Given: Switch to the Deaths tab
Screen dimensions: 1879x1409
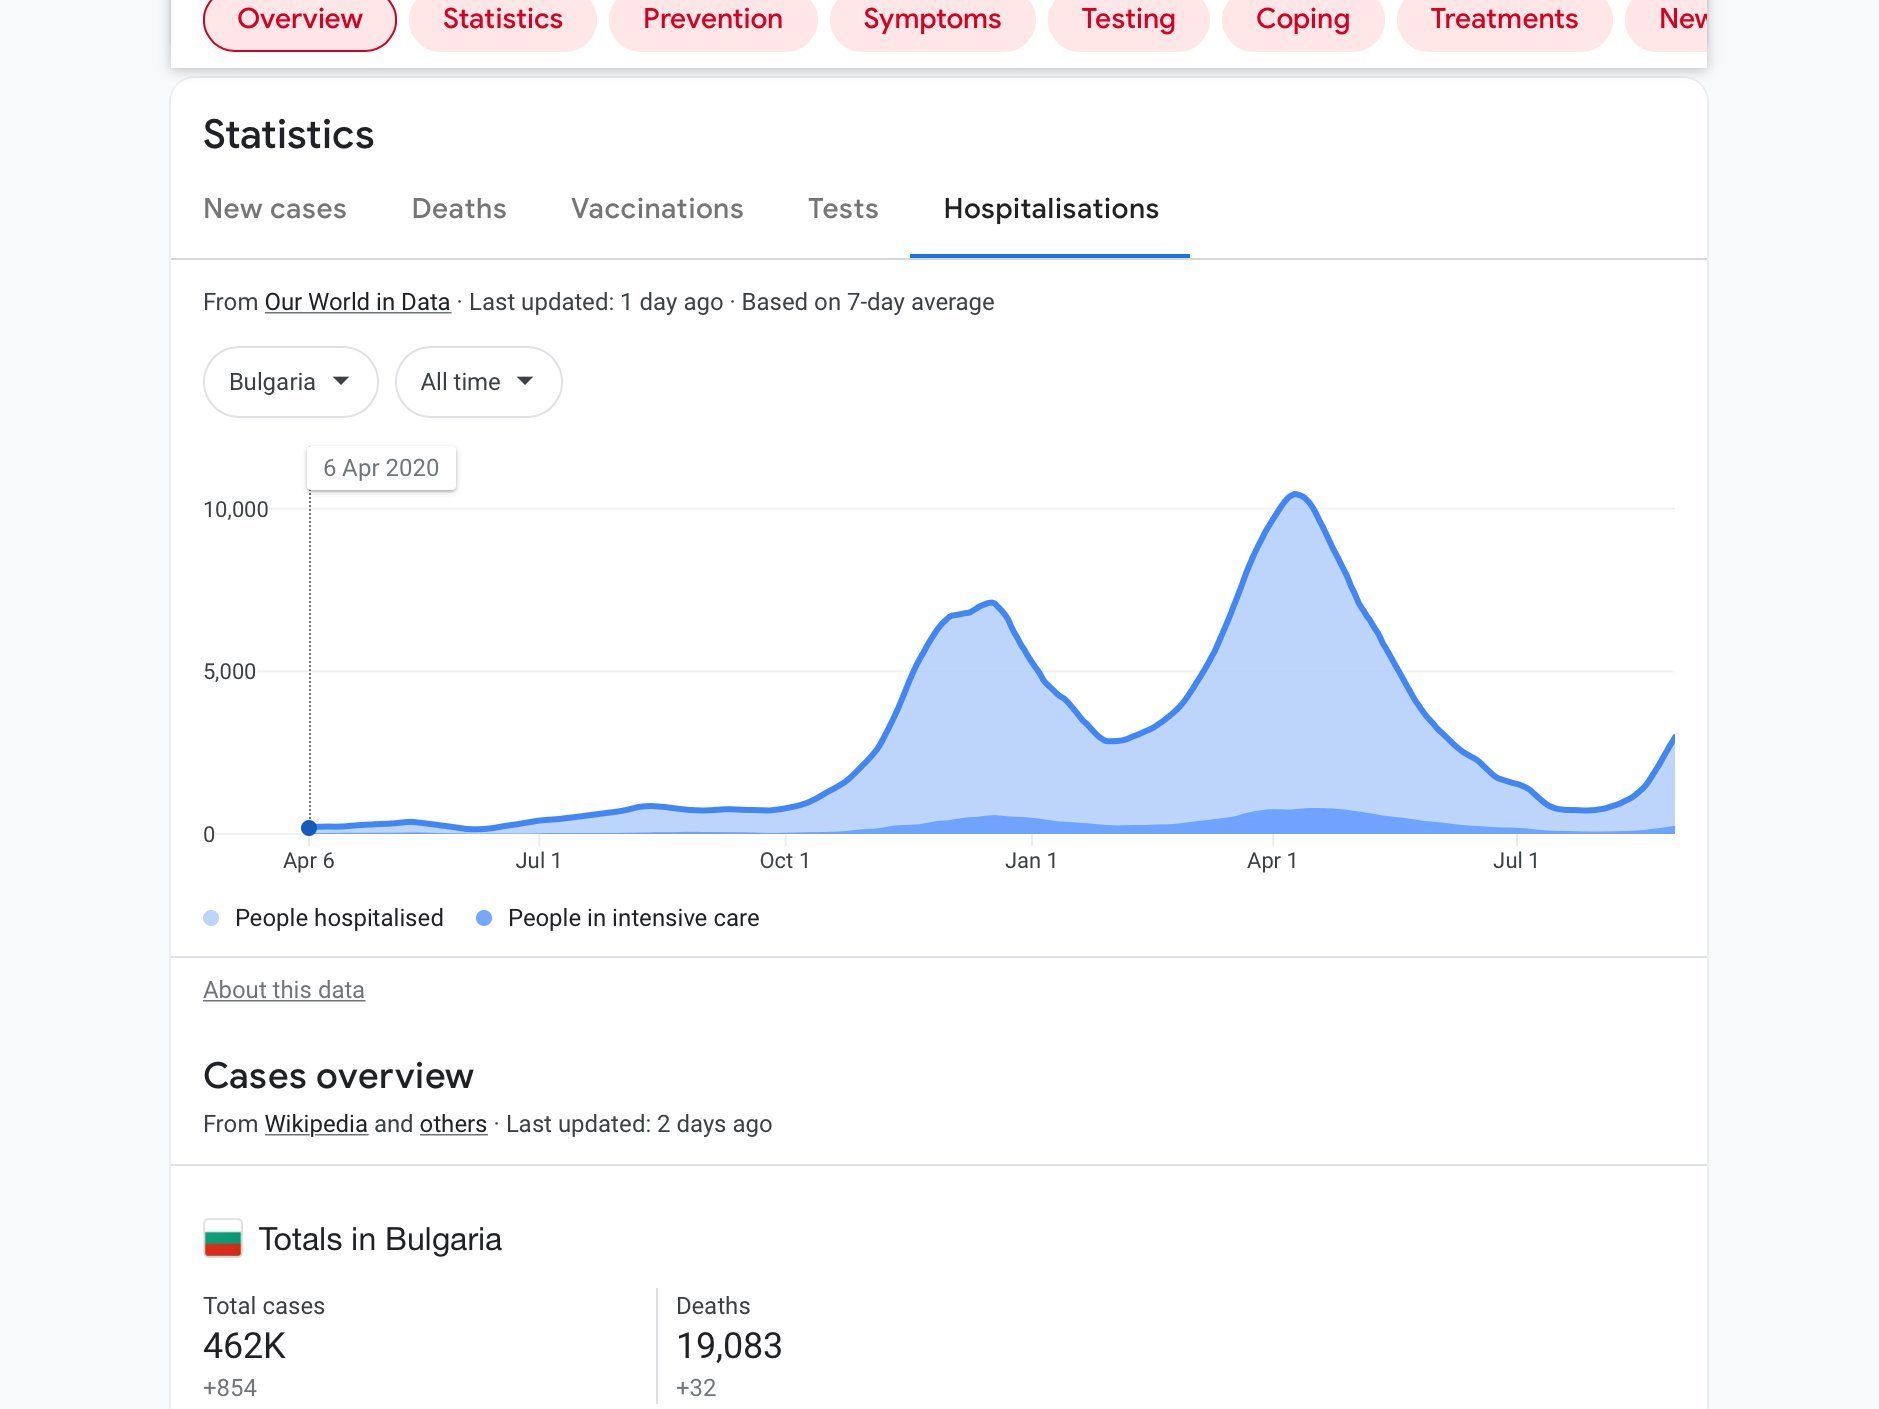Looking at the screenshot, I should tap(459, 208).
